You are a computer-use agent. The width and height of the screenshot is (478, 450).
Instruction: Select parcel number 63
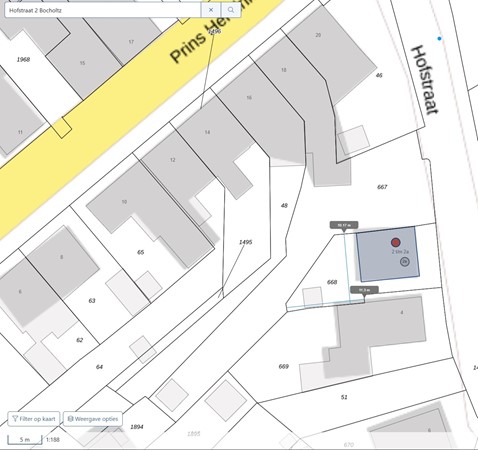(92, 300)
